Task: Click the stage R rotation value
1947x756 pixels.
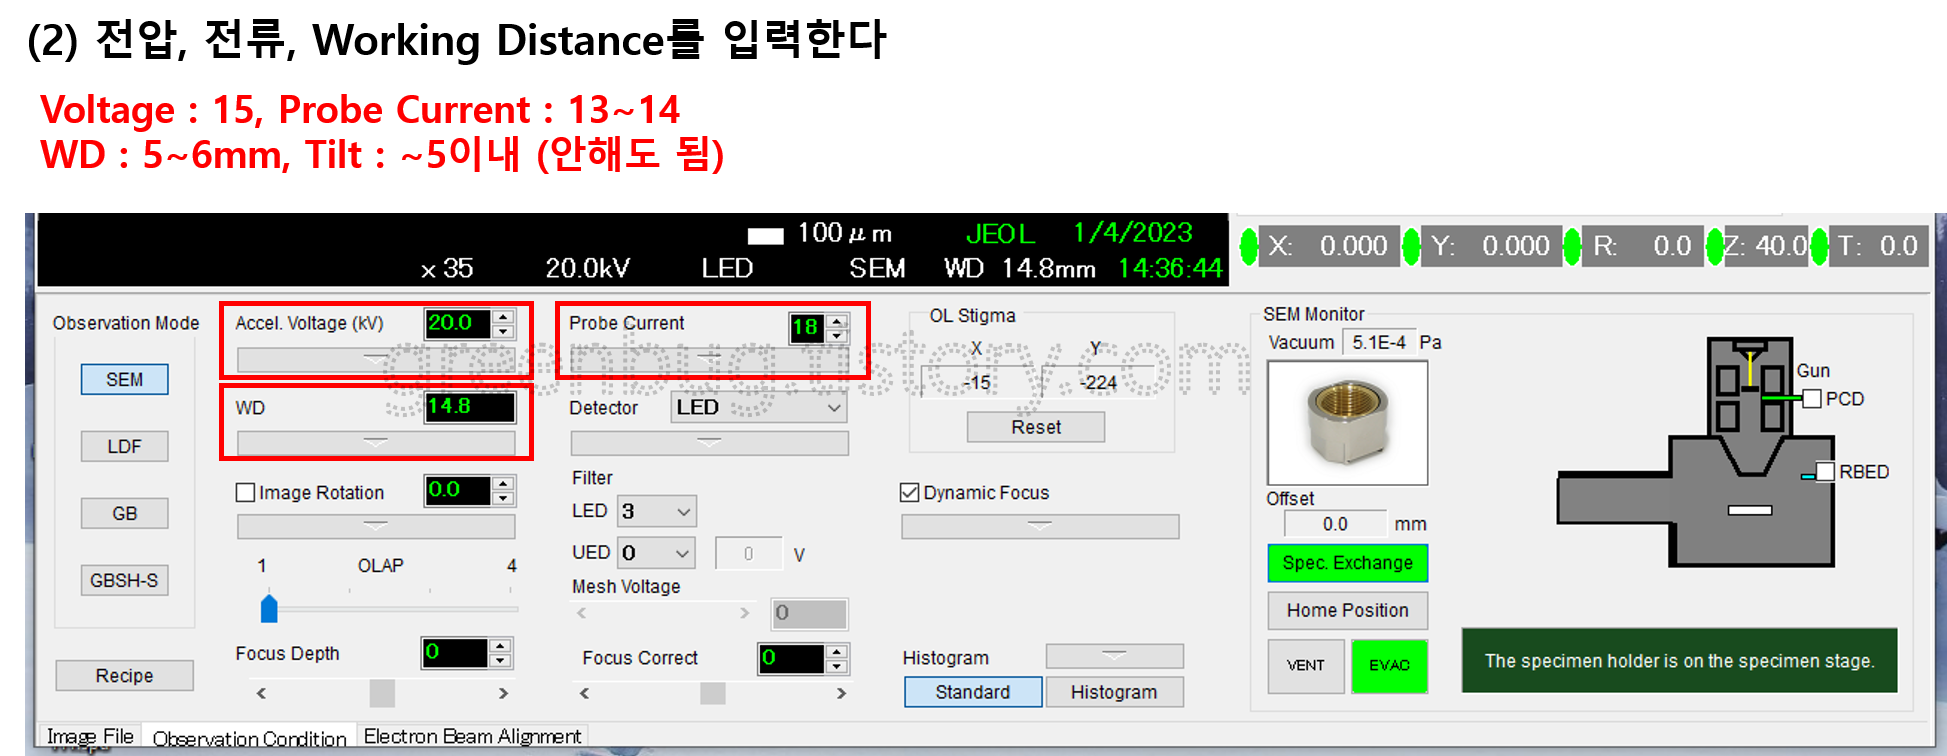Action: tap(1672, 246)
